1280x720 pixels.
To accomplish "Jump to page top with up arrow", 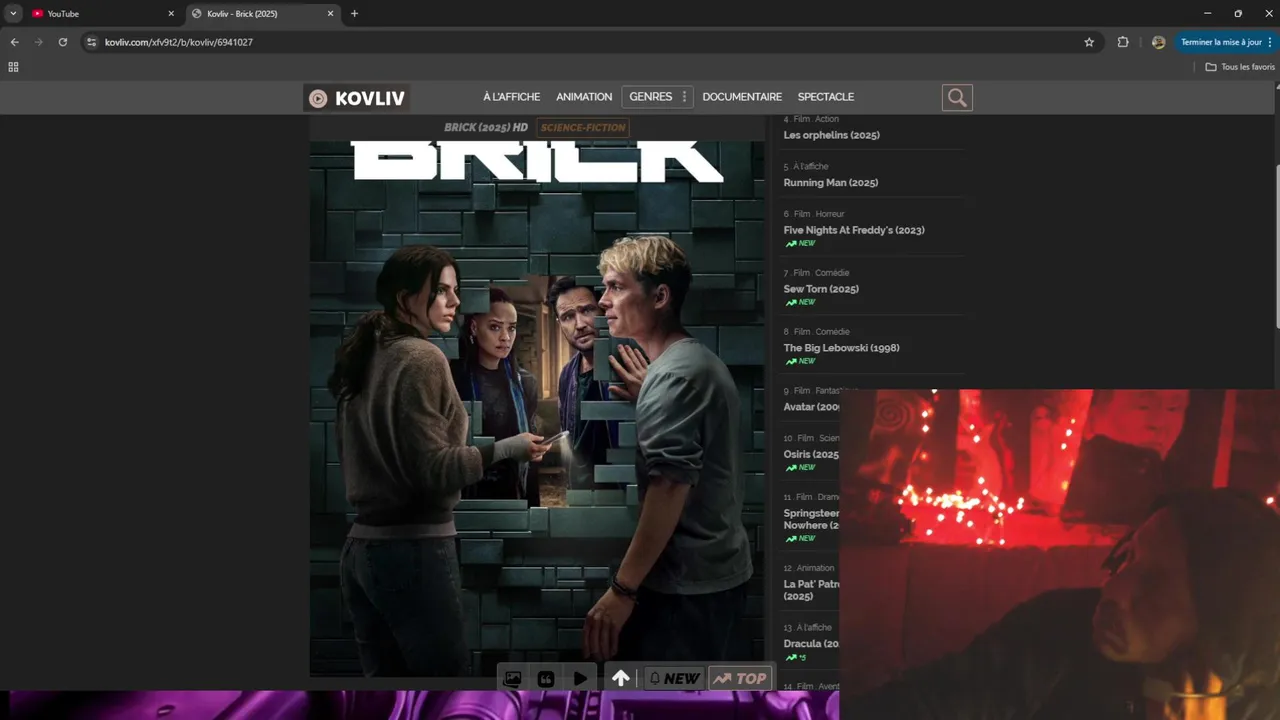I will click(x=621, y=678).
